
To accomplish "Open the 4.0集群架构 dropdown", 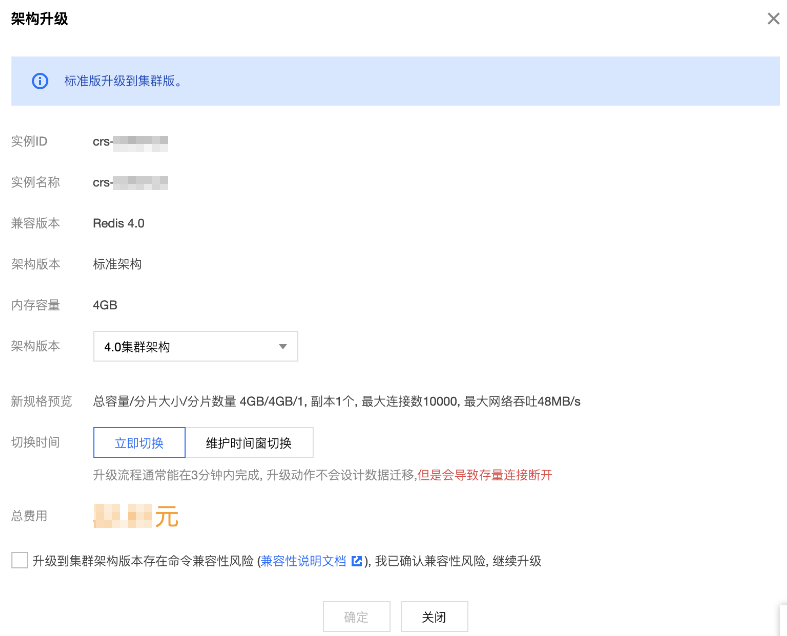I will pyautogui.click(x=195, y=346).
